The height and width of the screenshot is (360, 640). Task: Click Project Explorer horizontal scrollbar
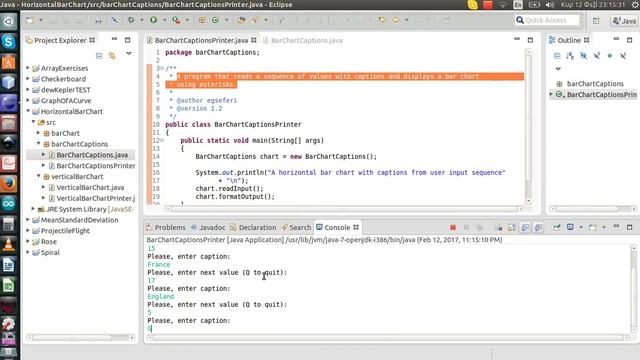coord(80,337)
